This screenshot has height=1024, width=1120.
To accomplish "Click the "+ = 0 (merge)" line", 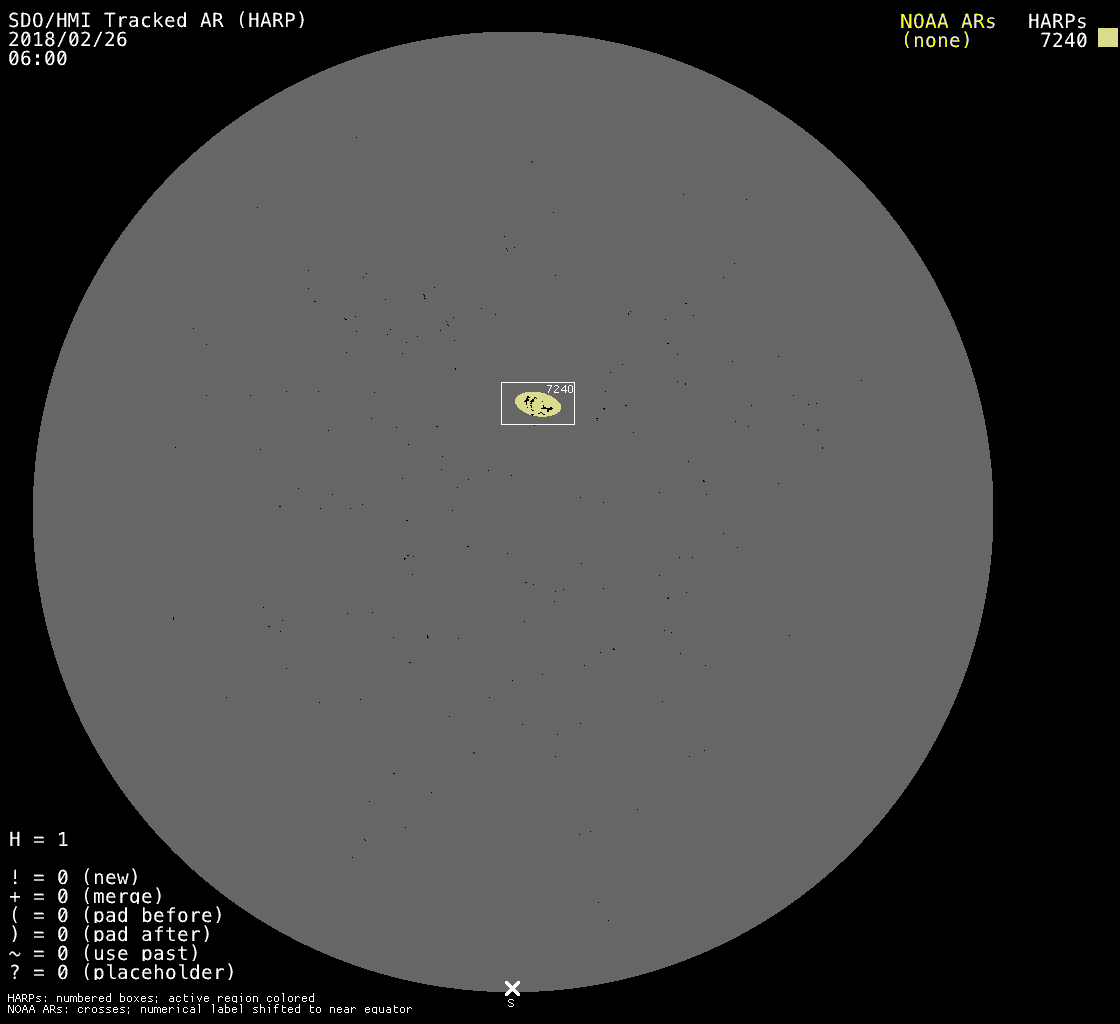I will (86, 896).
